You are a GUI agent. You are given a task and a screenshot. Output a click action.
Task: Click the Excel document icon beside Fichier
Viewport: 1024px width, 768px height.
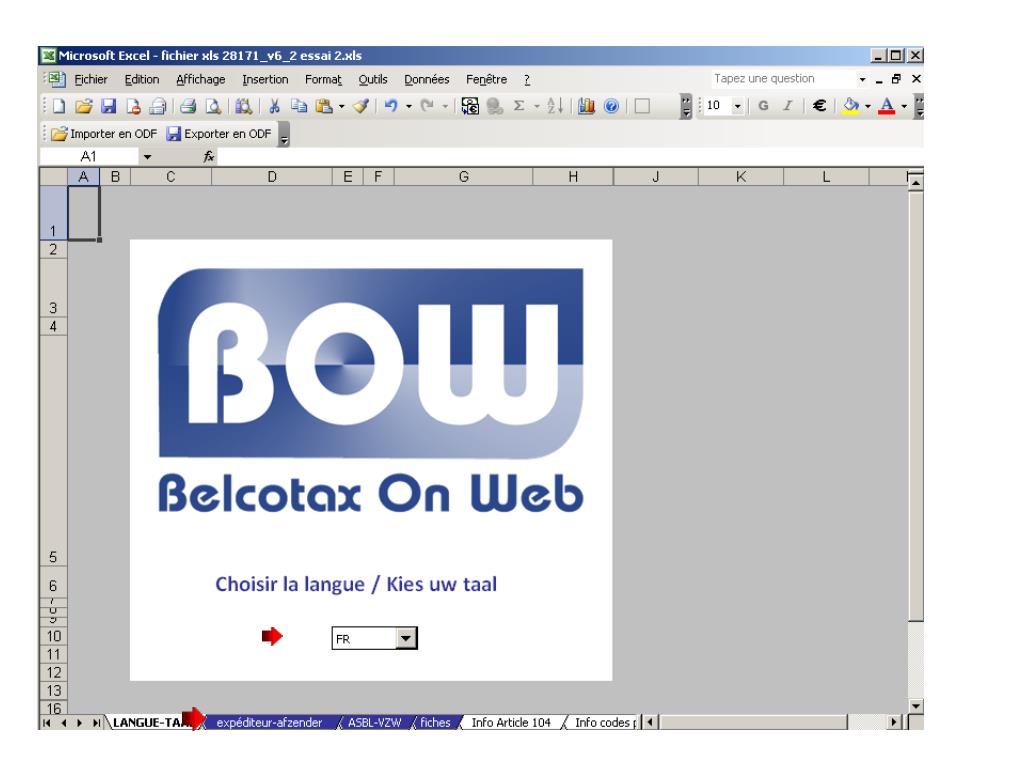[x=57, y=80]
